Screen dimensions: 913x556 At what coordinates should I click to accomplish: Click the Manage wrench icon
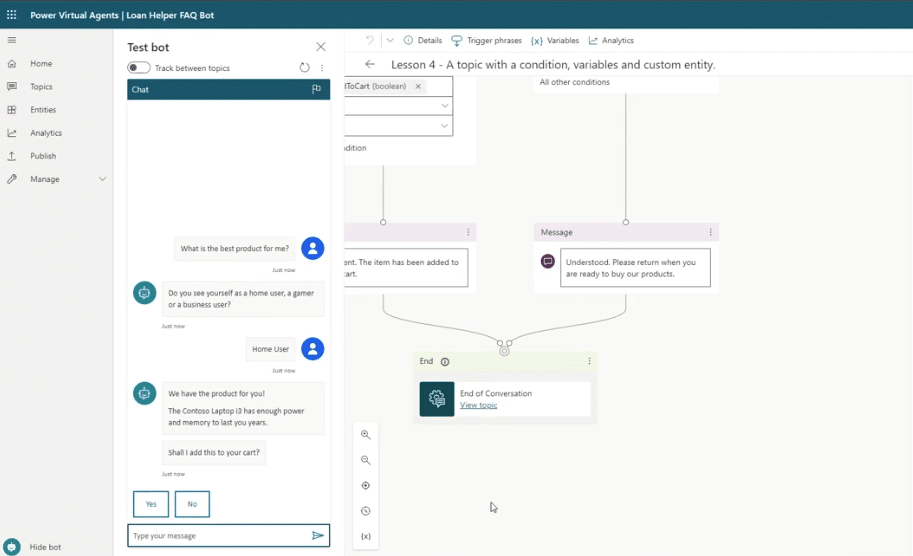[12, 179]
